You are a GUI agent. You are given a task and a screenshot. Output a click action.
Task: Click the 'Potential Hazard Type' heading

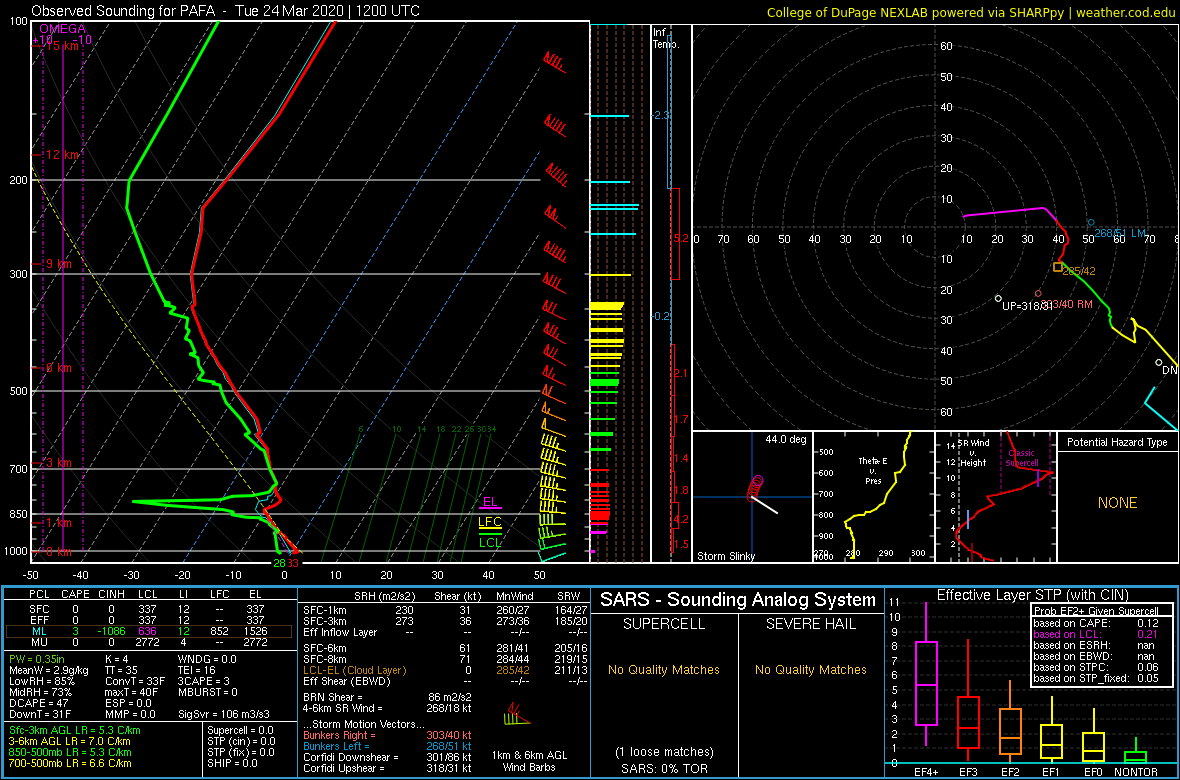(1117, 443)
